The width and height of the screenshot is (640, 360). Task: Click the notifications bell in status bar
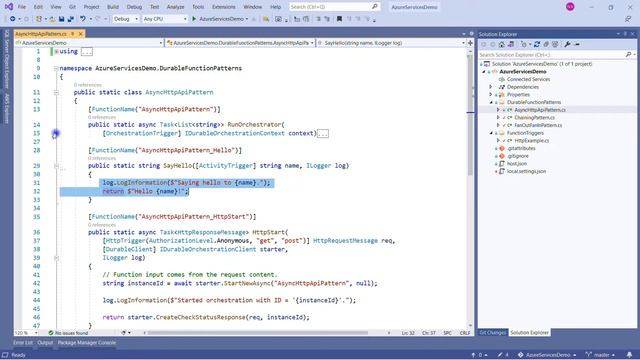coord(629,355)
